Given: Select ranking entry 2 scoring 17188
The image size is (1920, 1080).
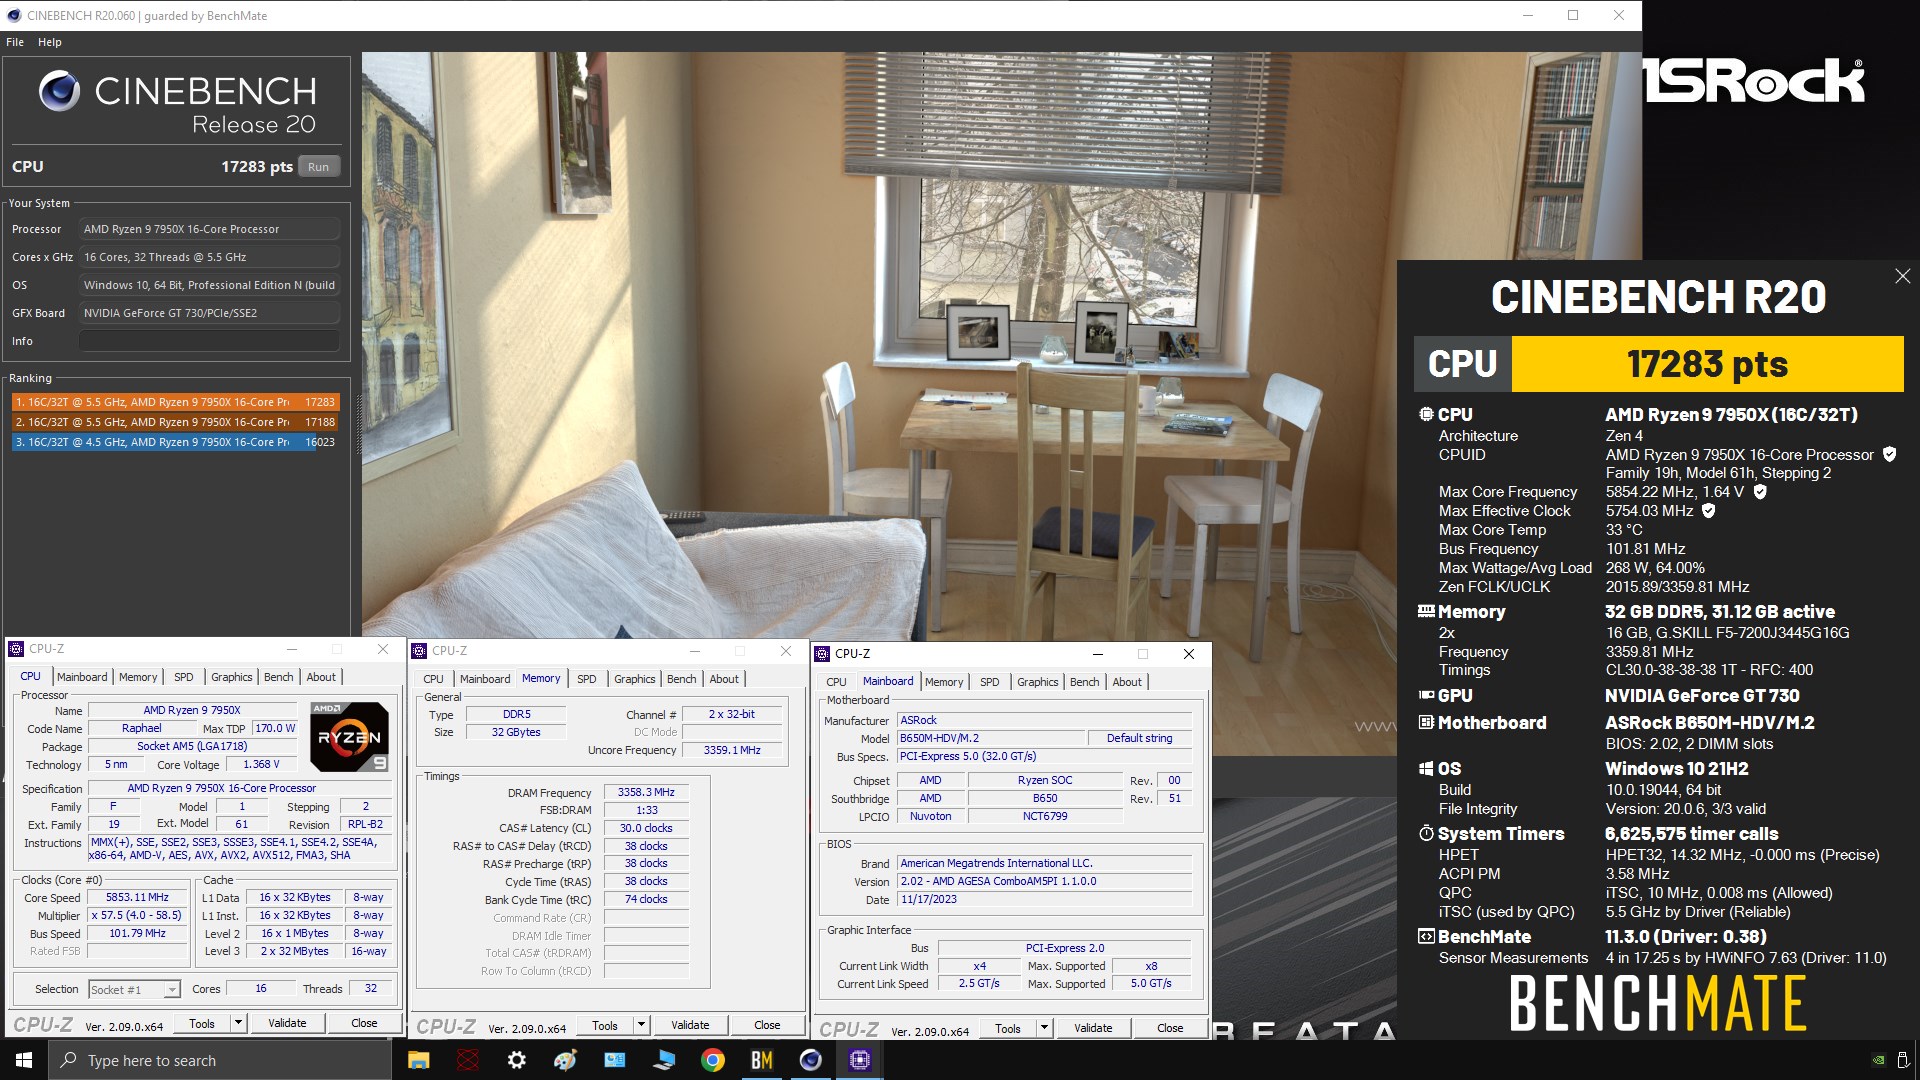Looking at the screenshot, I should 176,422.
